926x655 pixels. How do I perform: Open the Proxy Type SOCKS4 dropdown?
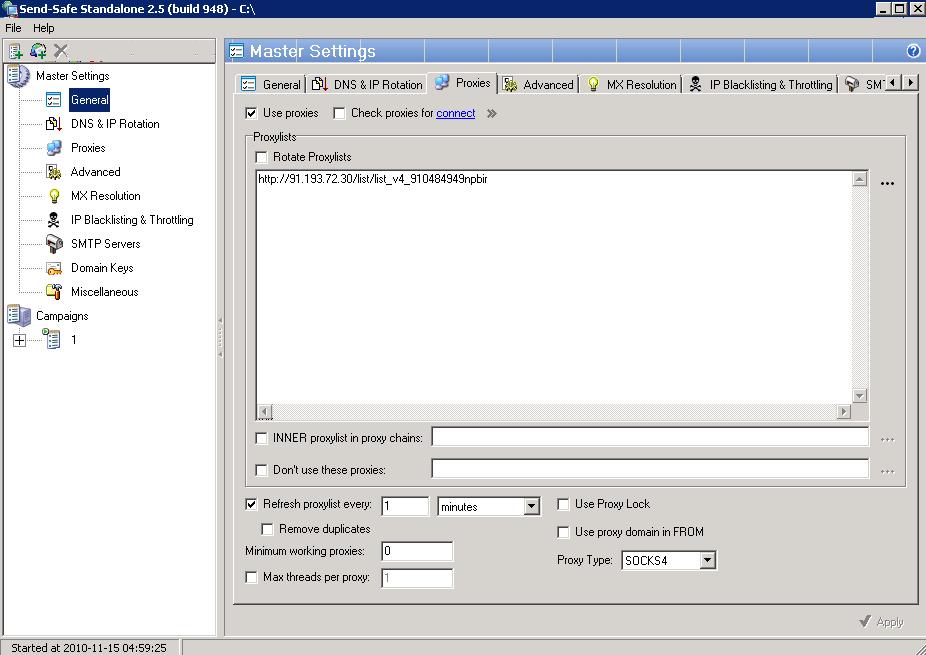point(707,560)
